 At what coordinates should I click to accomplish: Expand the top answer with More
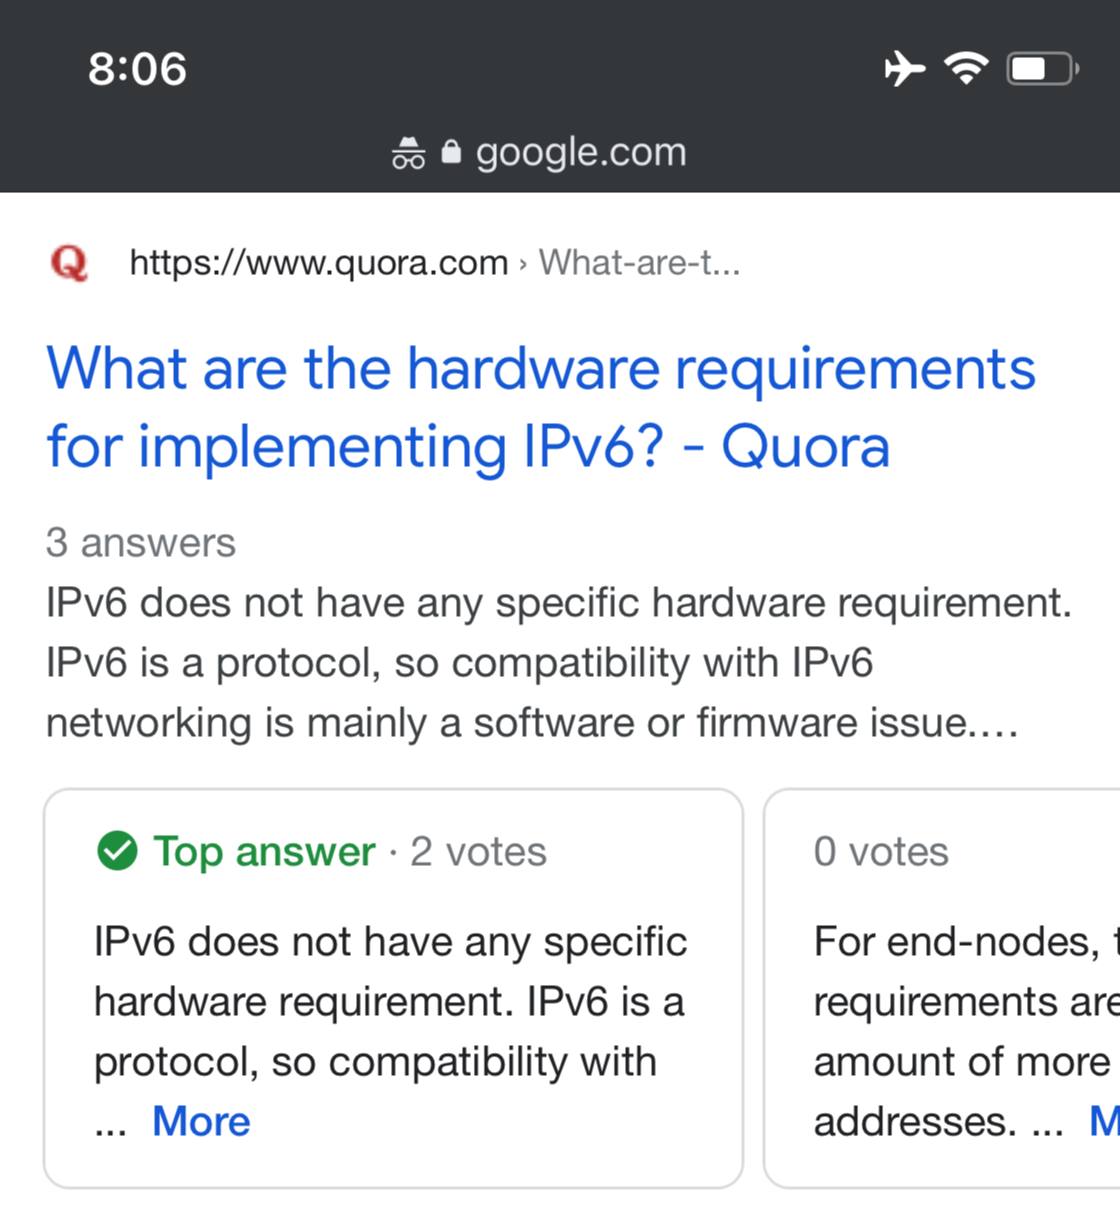[201, 1121]
